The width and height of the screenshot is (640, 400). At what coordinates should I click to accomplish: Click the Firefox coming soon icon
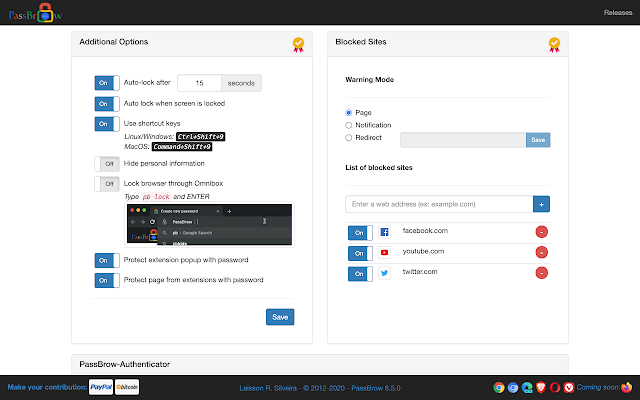[626, 387]
